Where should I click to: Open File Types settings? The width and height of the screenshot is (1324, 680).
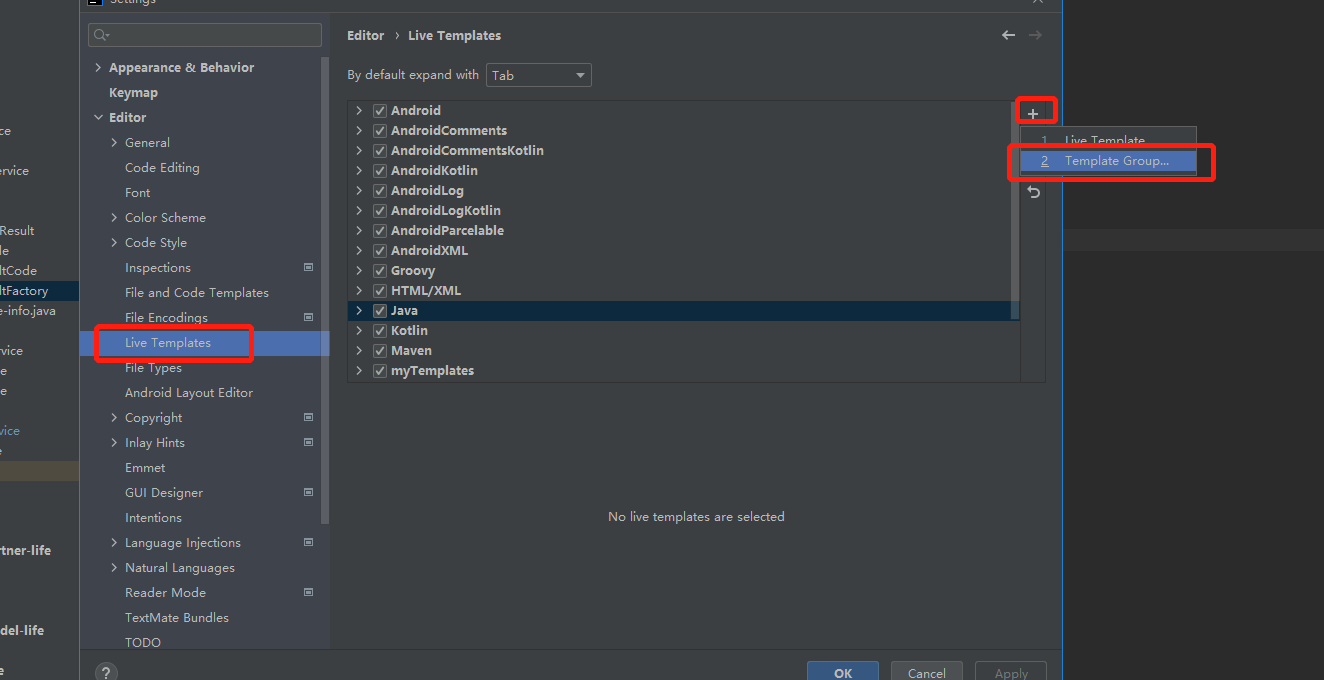point(153,367)
